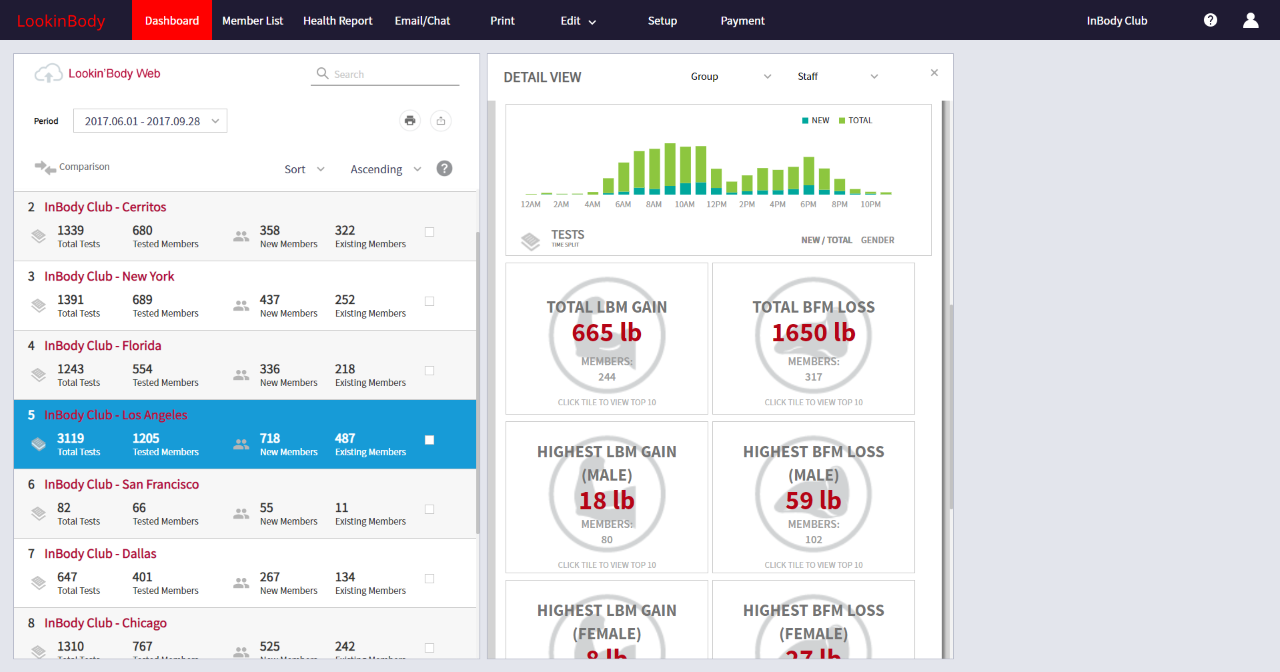Go to the Dashboard tab
1280x672 pixels.
point(172,20)
